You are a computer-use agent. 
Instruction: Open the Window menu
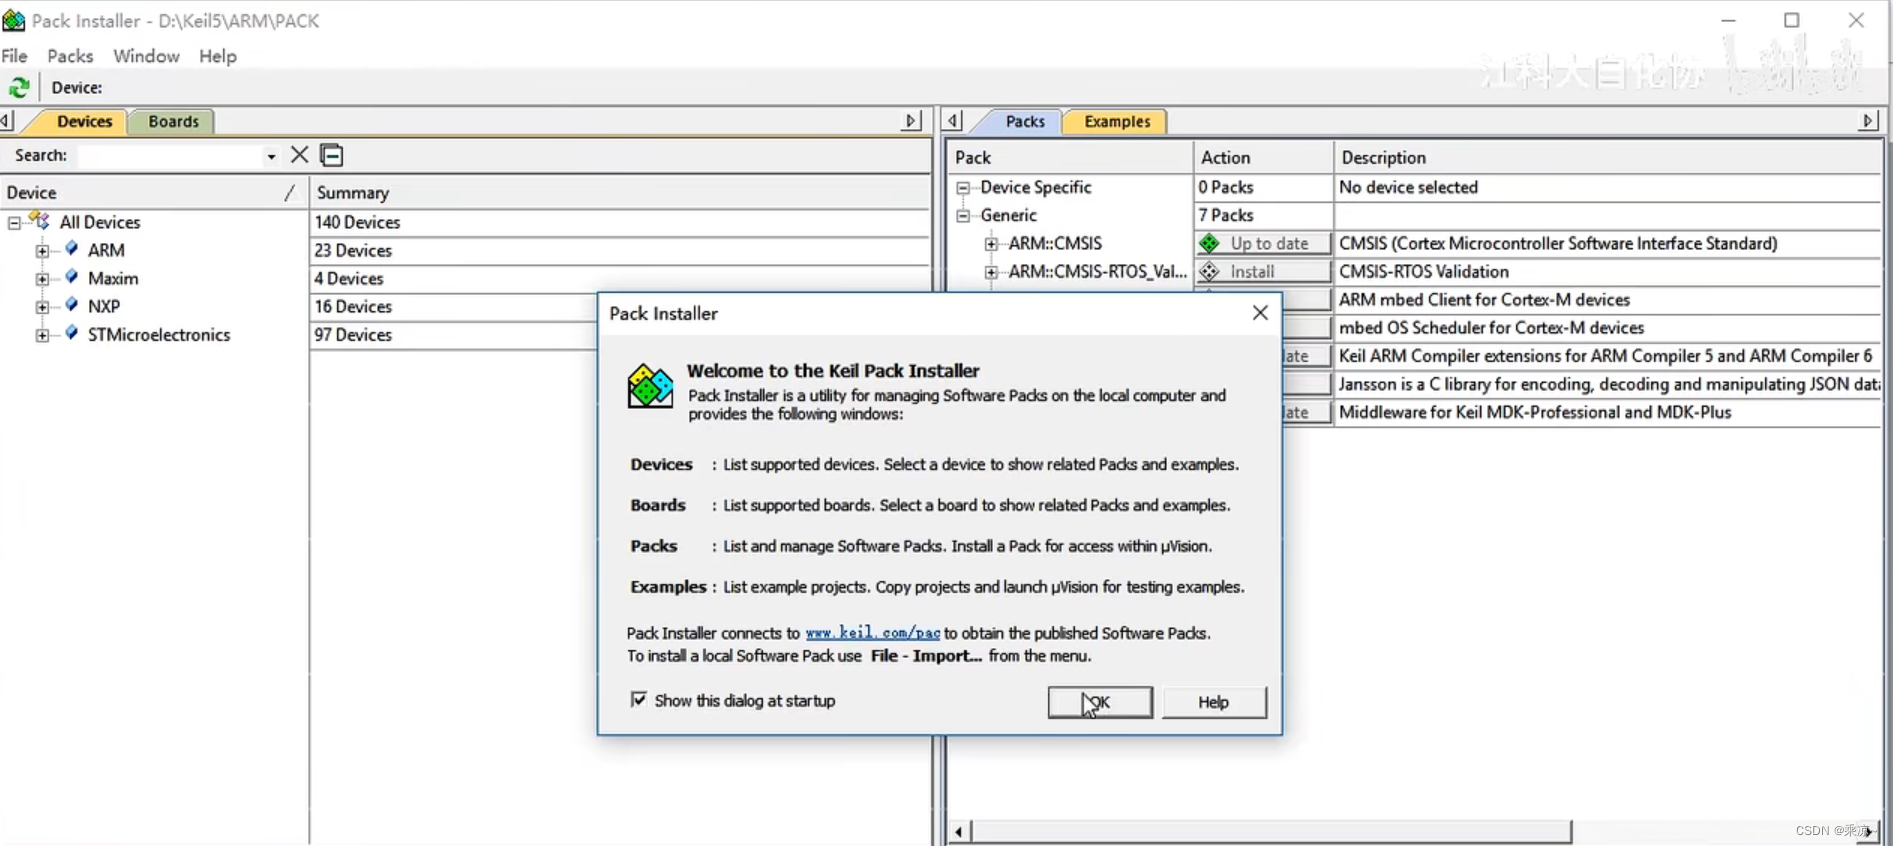(x=146, y=56)
